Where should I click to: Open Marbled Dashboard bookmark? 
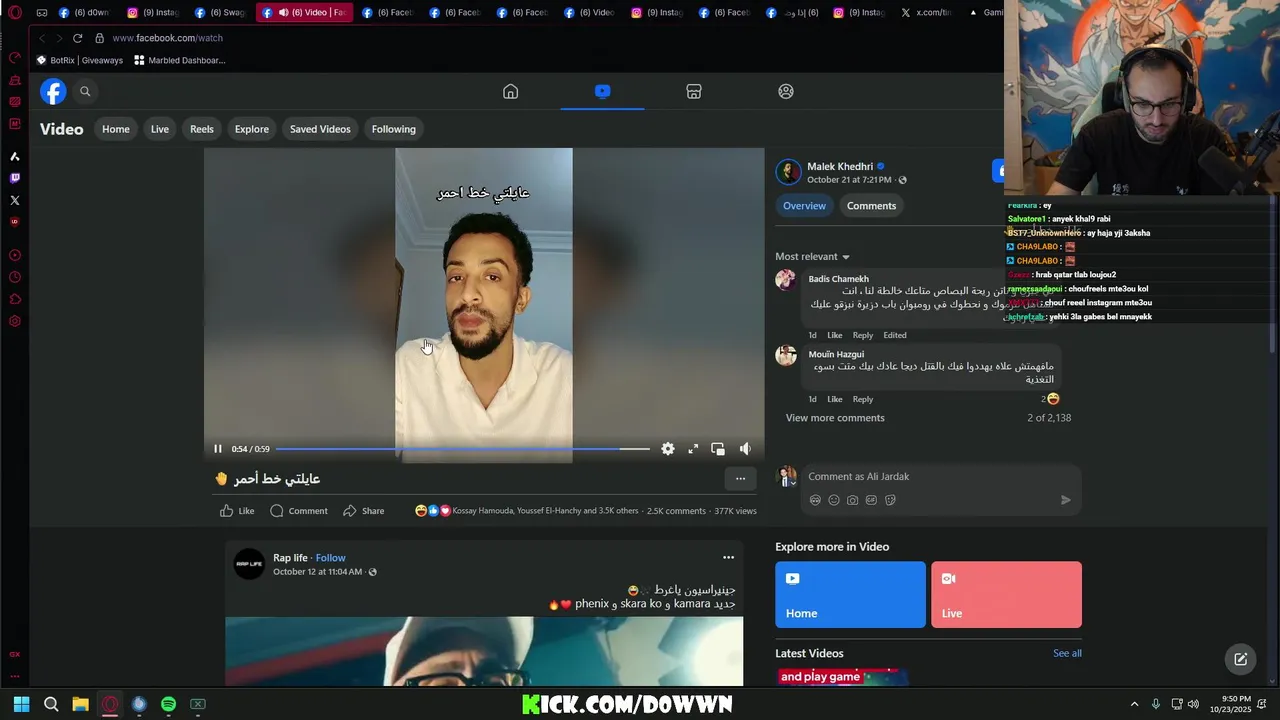[x=180, y=60]
